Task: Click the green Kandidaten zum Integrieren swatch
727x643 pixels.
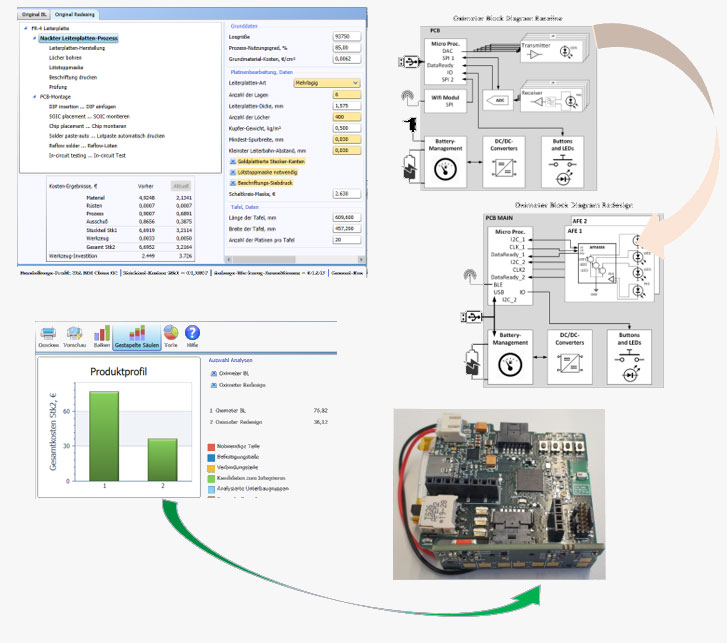Action: 210,477
